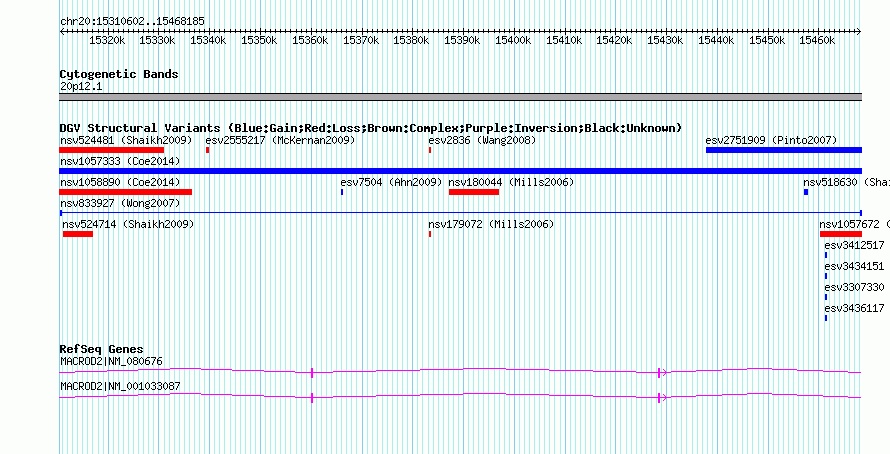Click the nsv1057672 variant label
The image size is (890, 454).
[855, 224]
